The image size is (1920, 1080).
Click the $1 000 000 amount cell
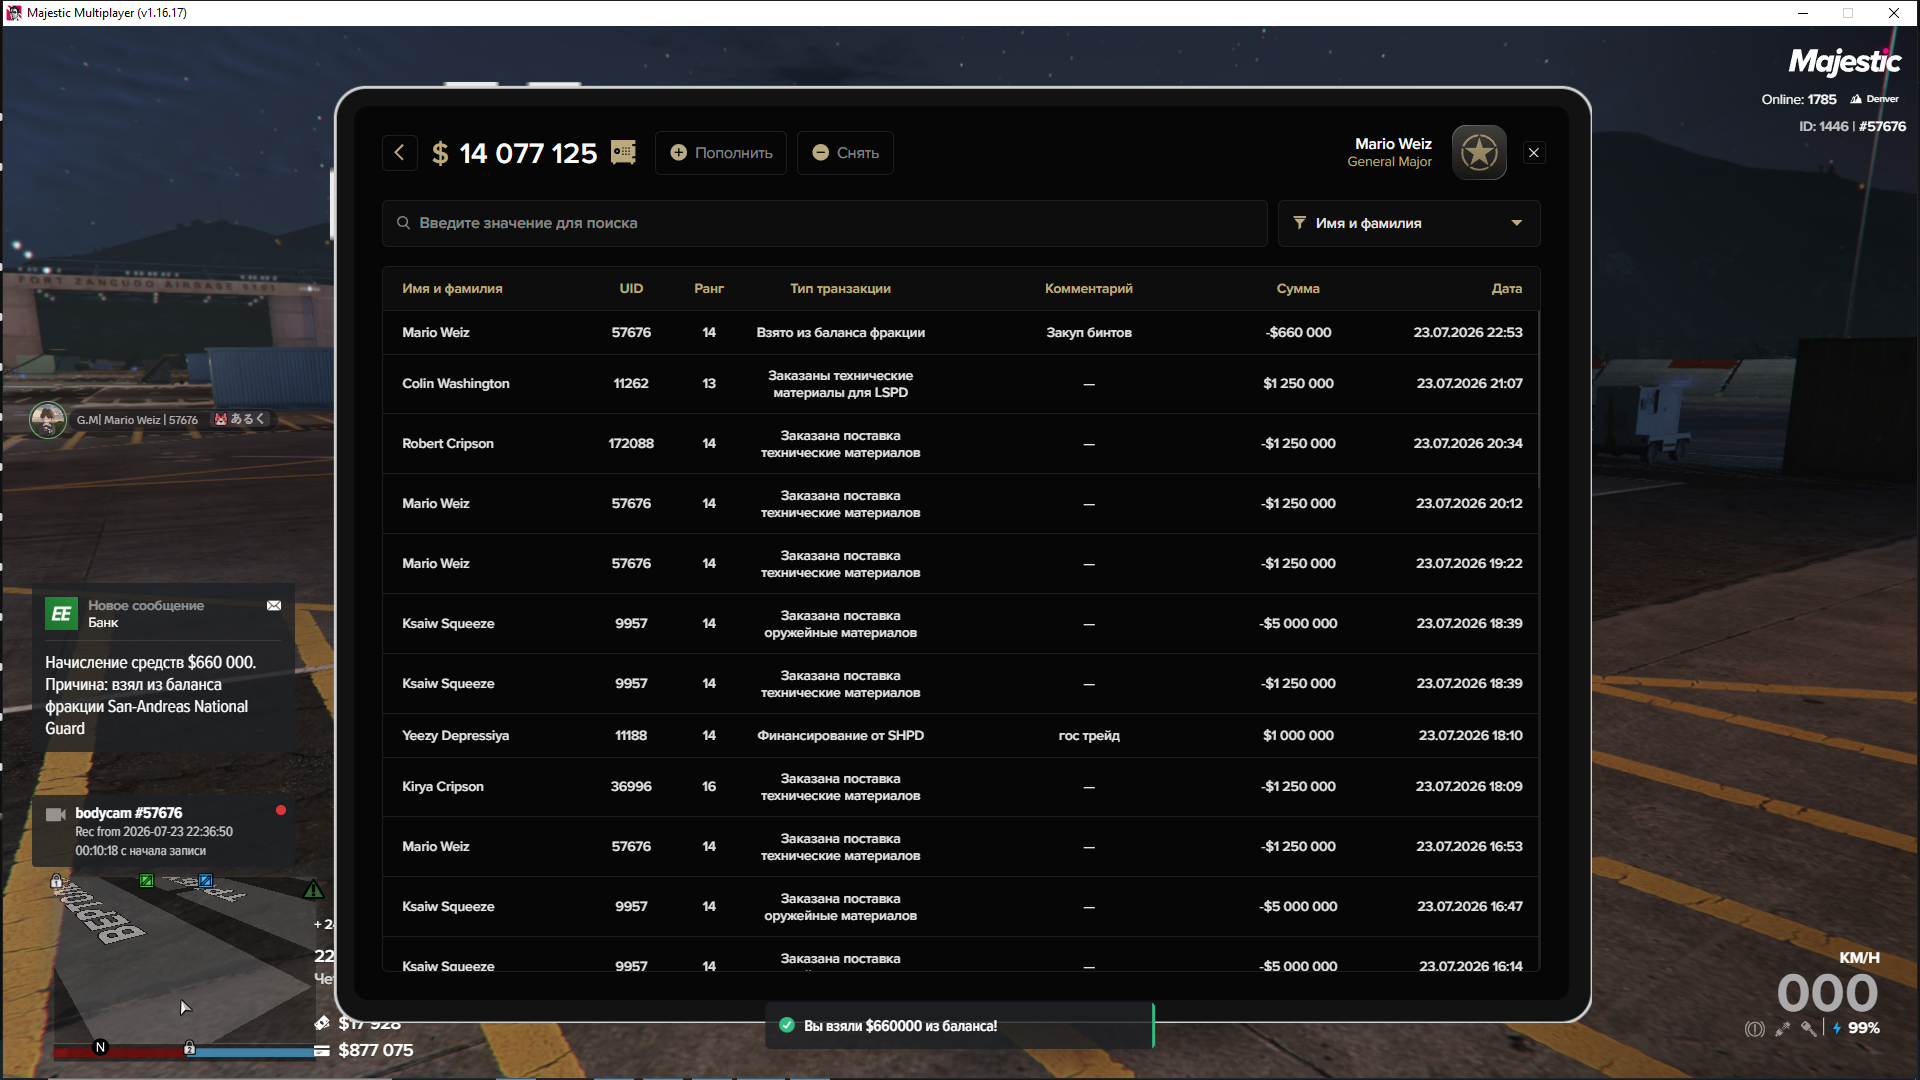1298,736
